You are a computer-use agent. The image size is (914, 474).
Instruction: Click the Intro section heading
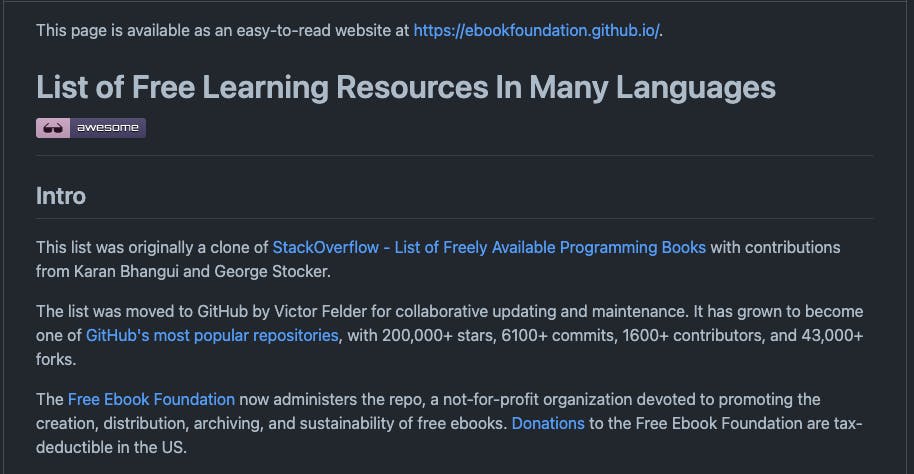(61, 196)
